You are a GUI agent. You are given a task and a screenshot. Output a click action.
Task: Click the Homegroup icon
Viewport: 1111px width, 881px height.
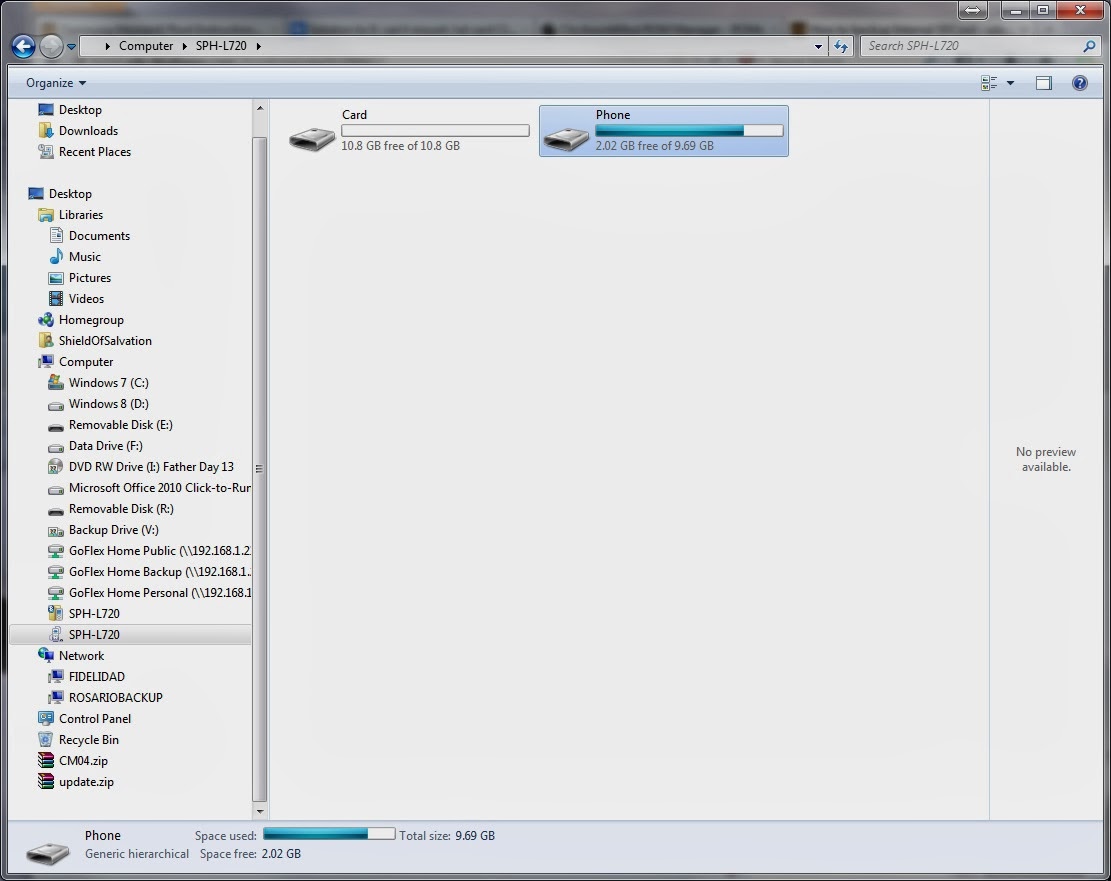click(x=46, y=320)
